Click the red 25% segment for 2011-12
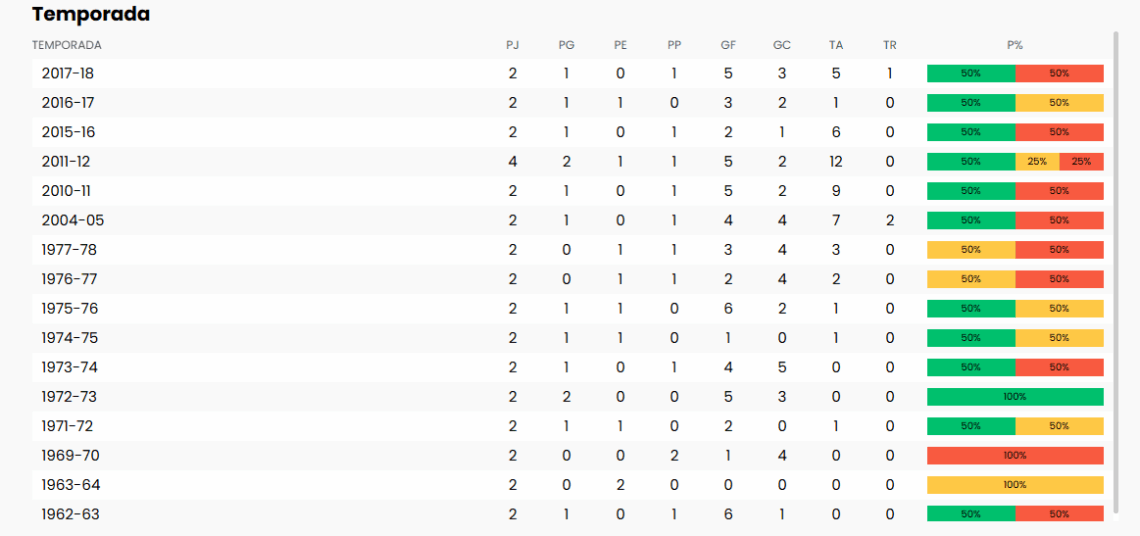1140x536 pixels. pos(1081,161)
